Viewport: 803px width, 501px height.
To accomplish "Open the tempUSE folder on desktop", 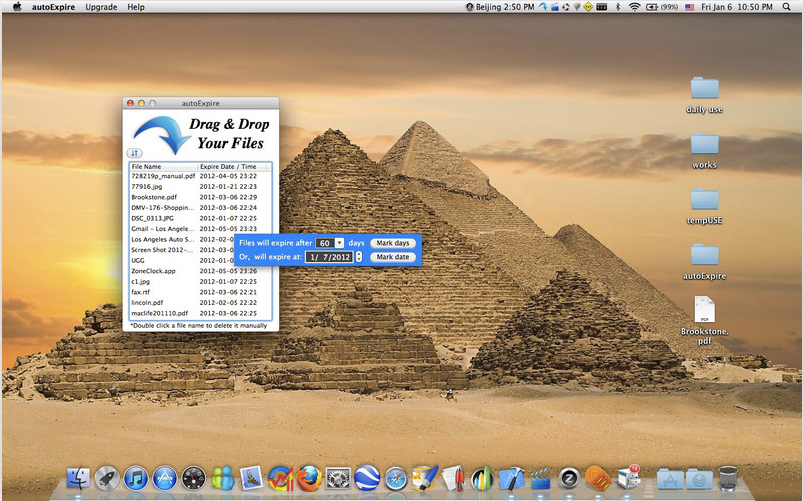I will click(x=704, y=205).
